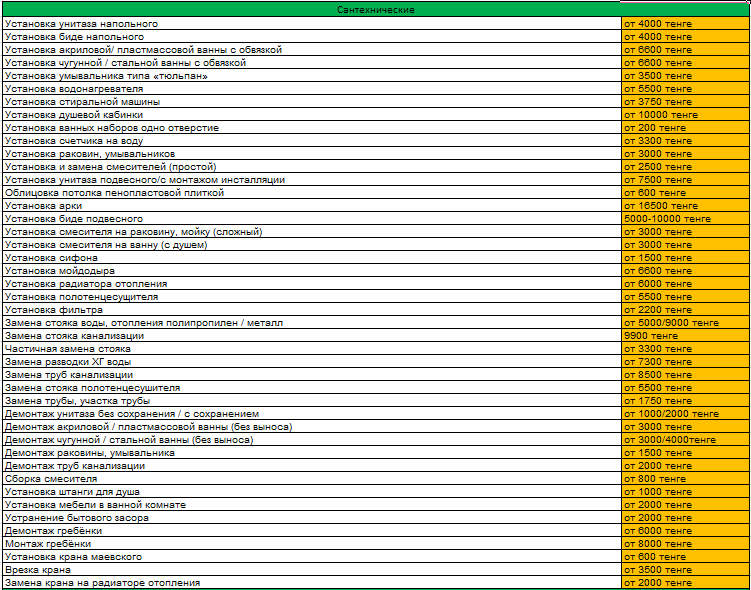This screenshot has width=751, height=590.
Task: Select the 'от 8000 тенге' price cell
Action: click(x=685, y=544)
